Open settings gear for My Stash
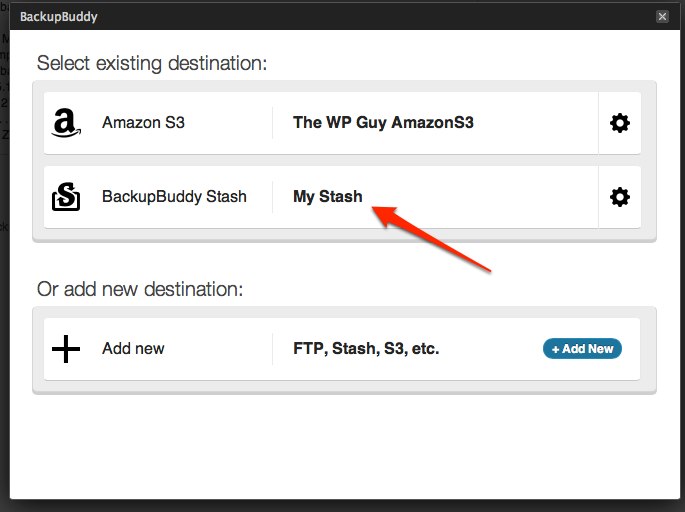This screenshot has height=512, width=685. tap(619, 197)
